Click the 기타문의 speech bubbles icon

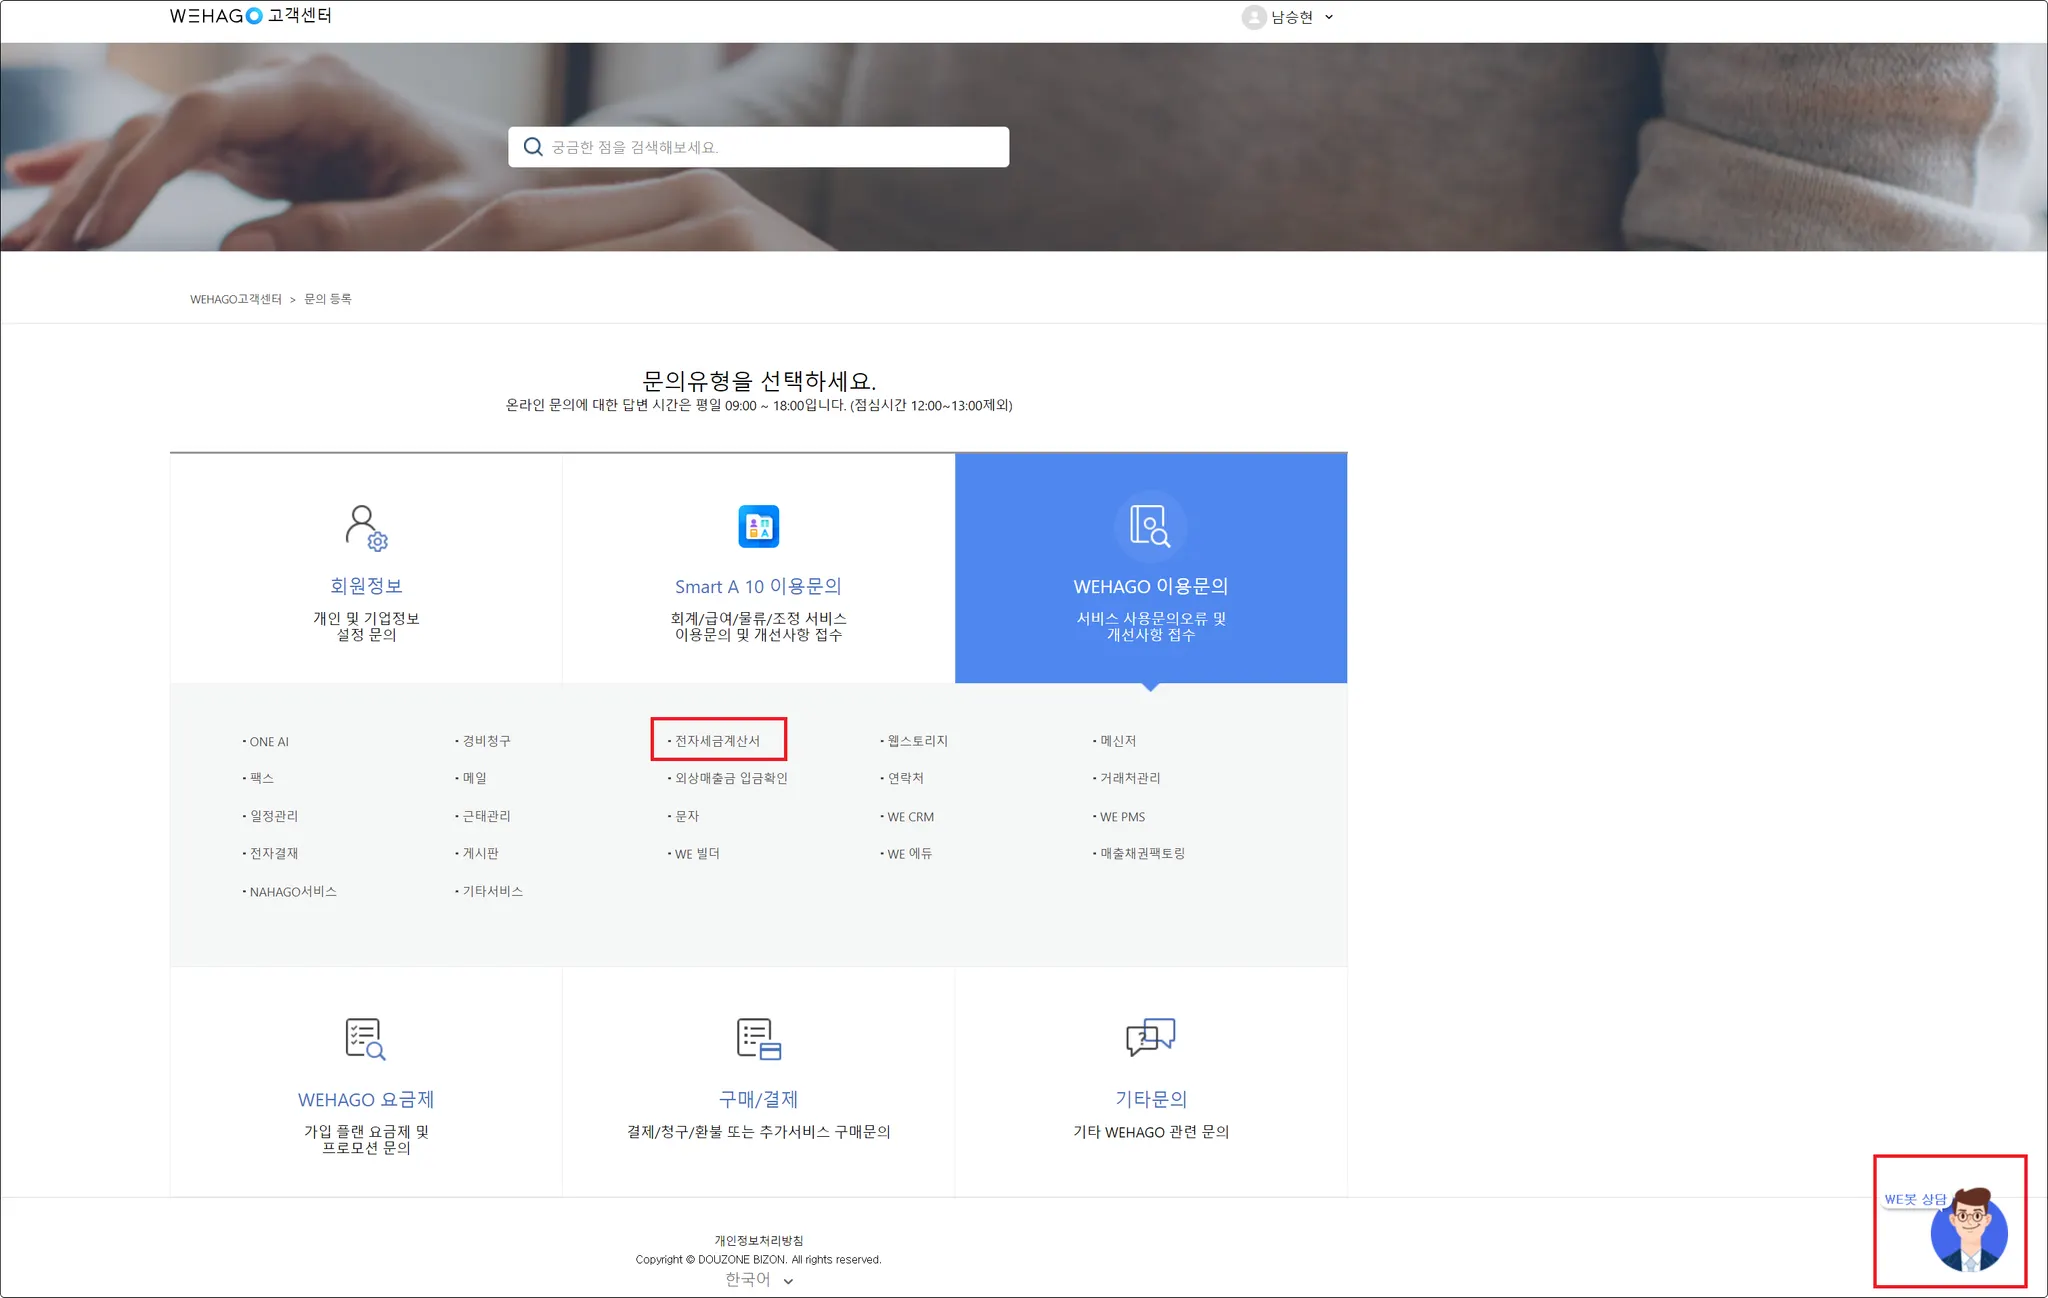(x=1150, y=1037)
